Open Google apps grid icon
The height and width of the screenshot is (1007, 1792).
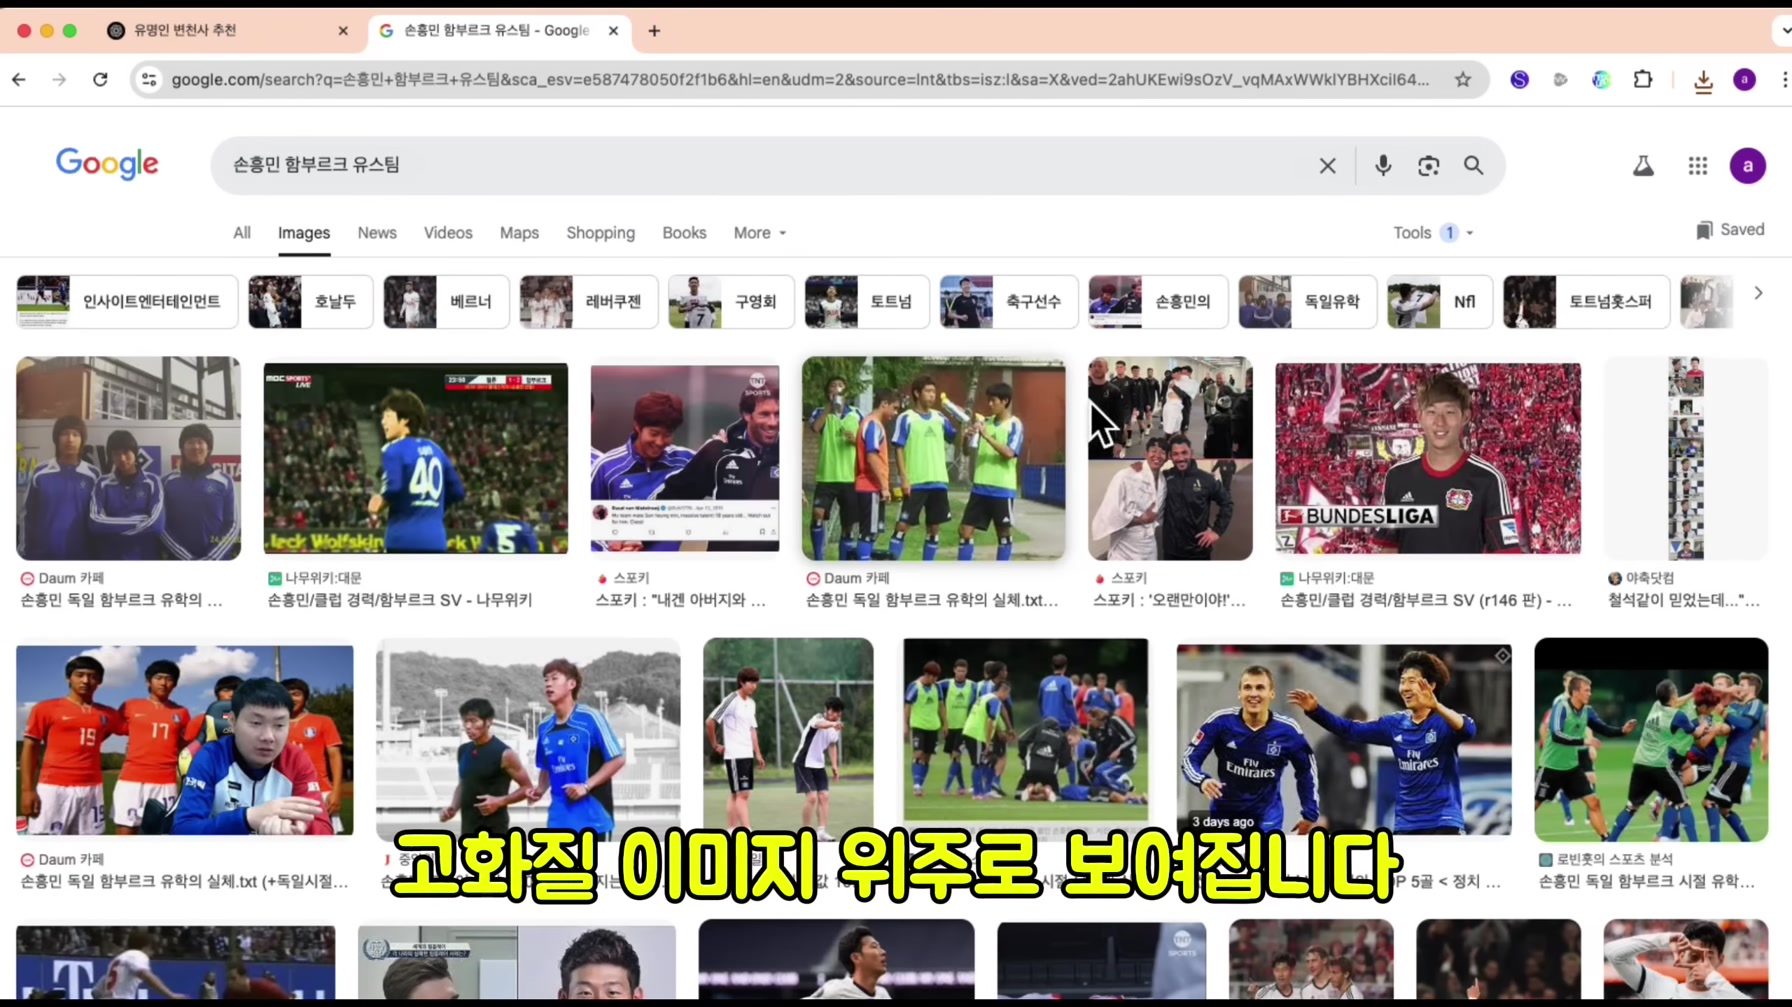(1698, 166)
